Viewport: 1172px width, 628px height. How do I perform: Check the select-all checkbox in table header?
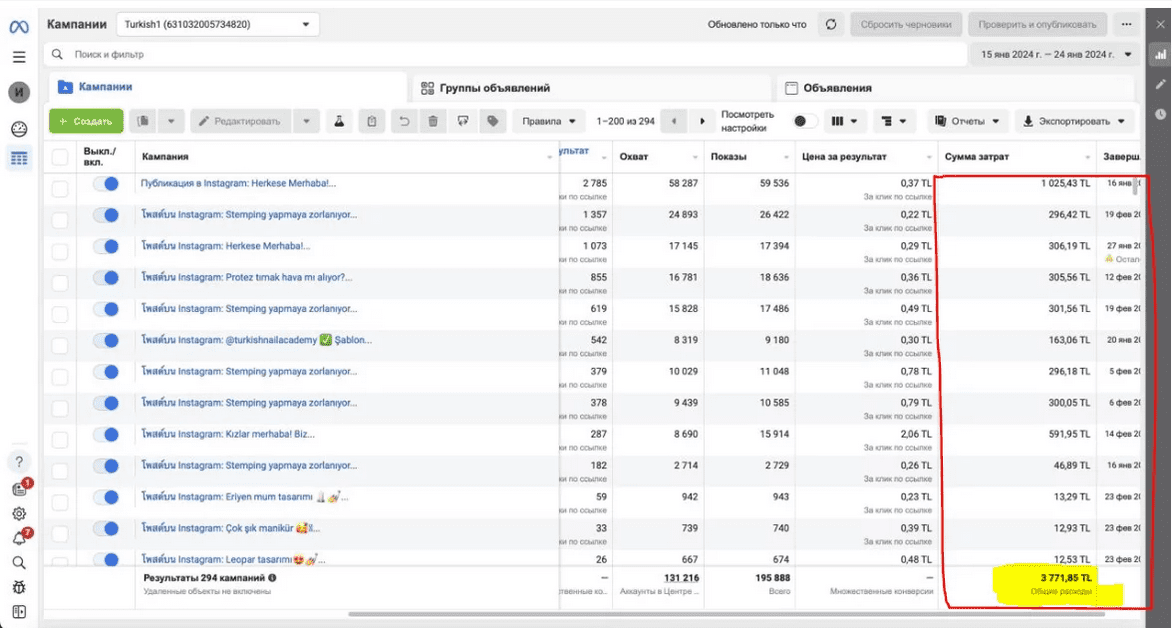coord(60,157)
